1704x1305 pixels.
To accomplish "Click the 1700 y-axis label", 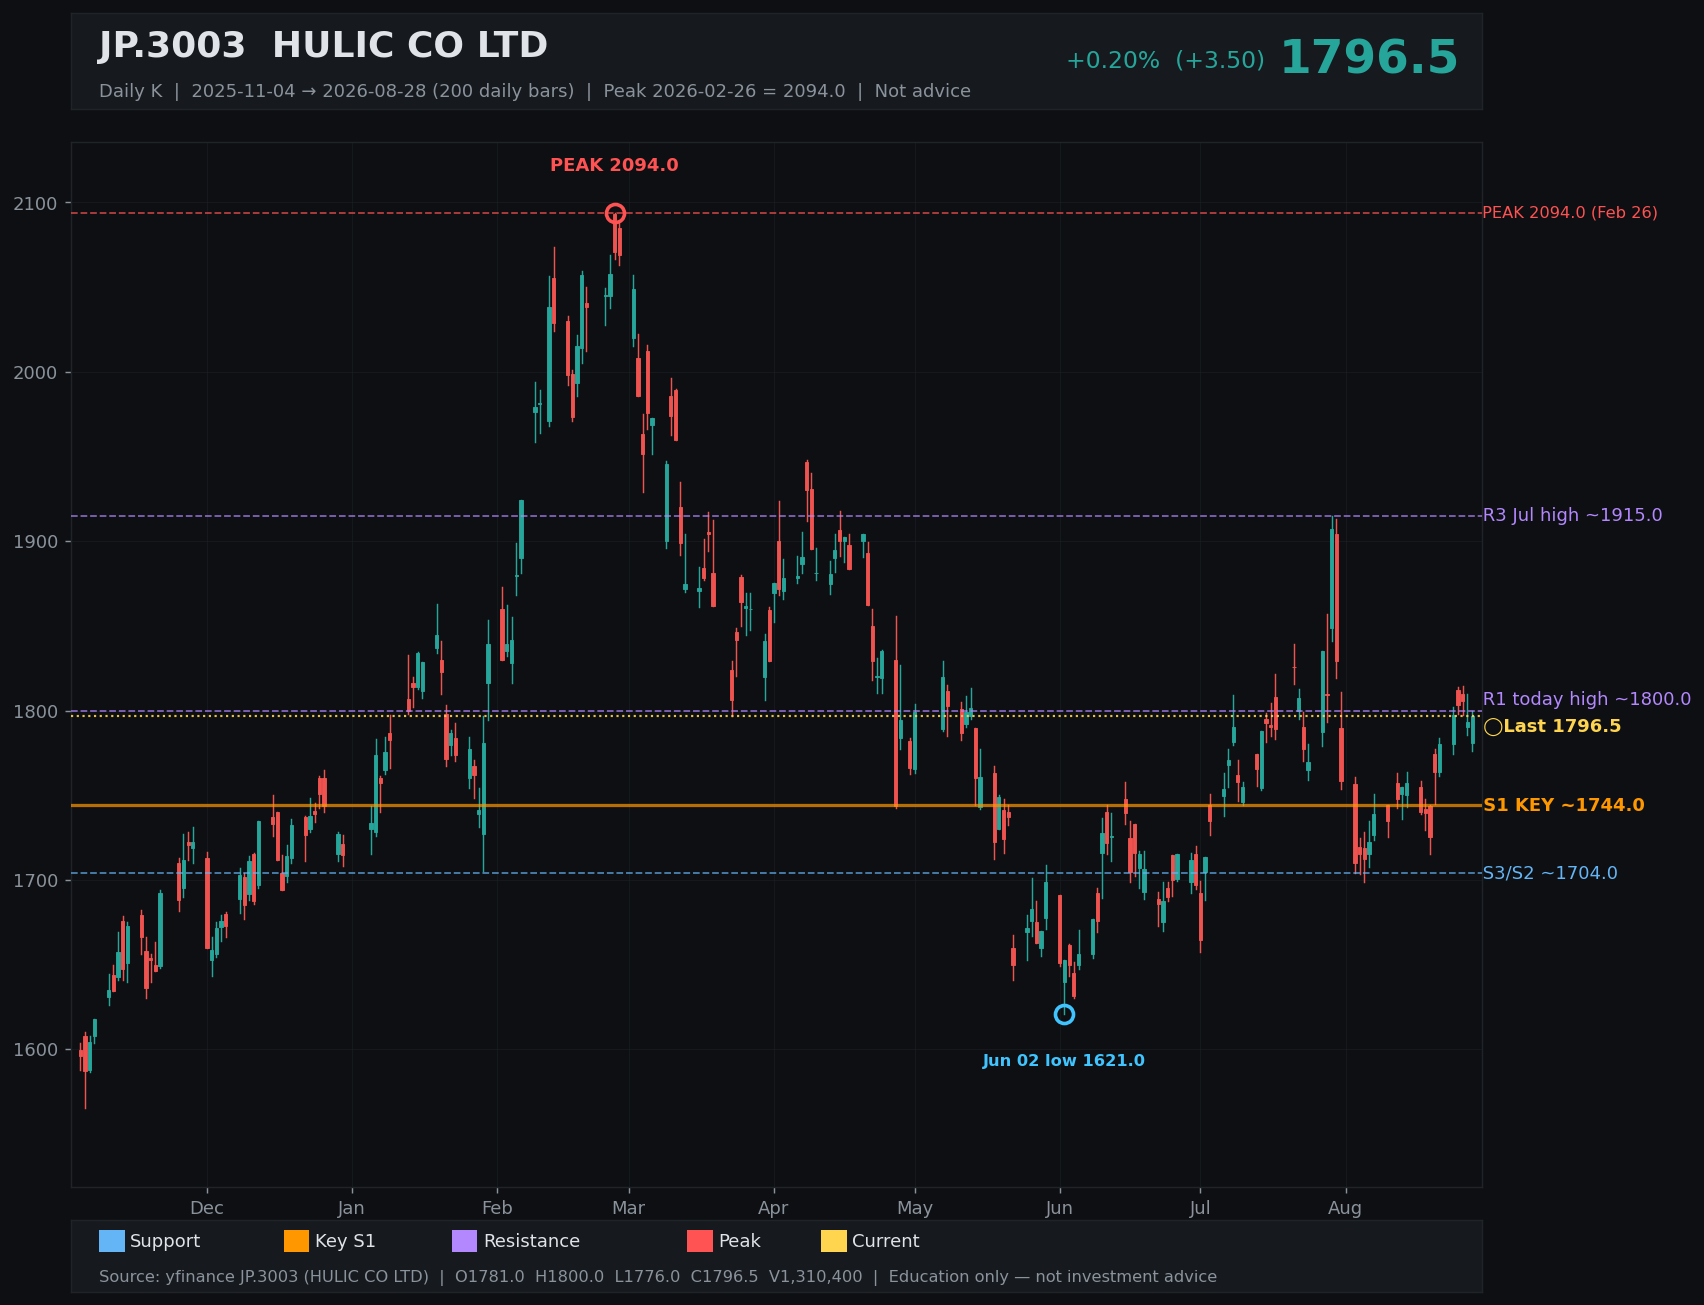I will 36,880.
